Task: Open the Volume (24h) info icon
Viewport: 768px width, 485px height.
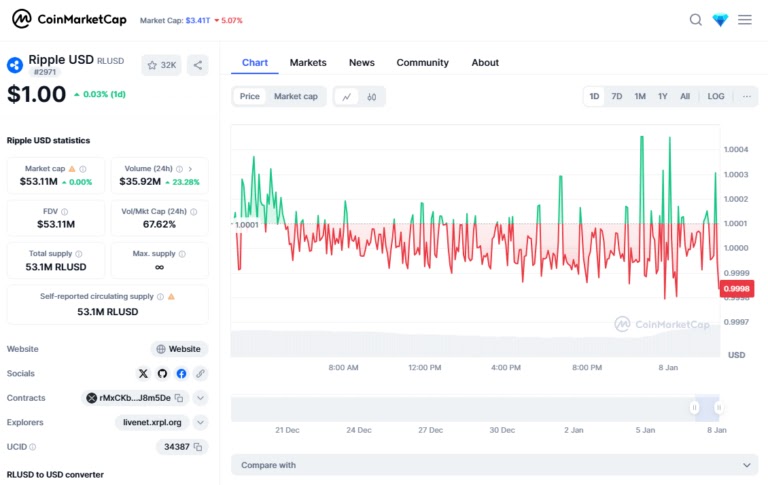Action: pyautogui.click(x=179, y=169)
